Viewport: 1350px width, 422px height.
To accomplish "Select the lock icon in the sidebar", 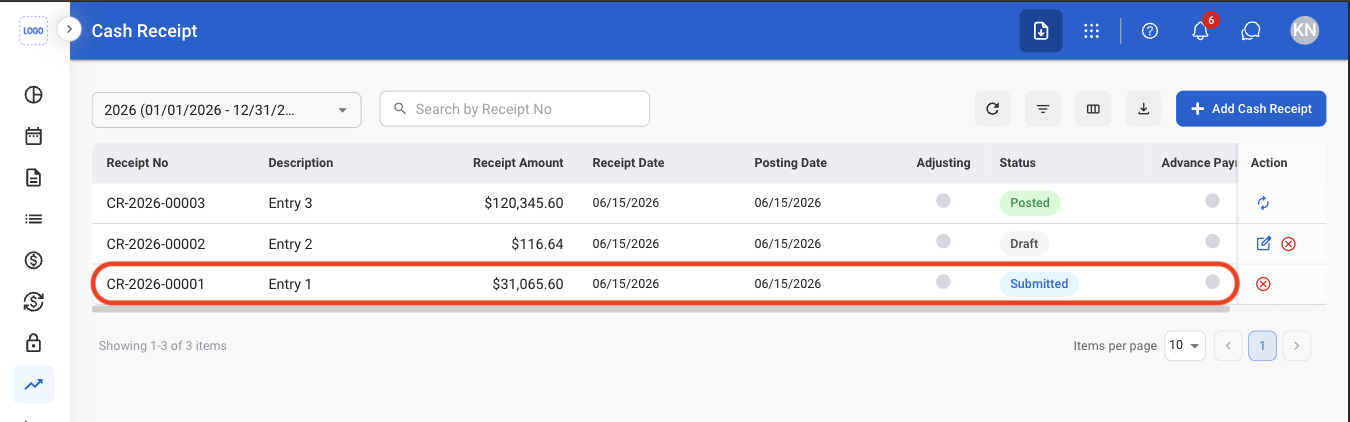I will (x=33, y=343).
